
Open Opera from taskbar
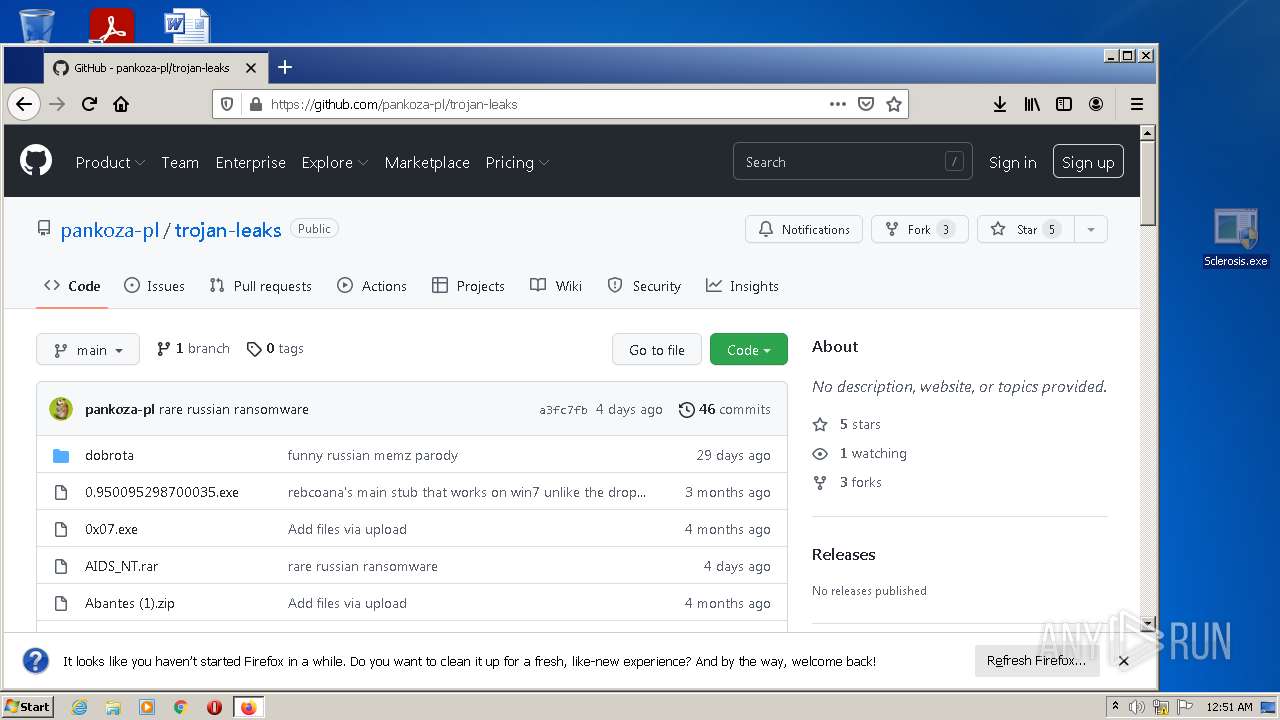coord(214,707)
